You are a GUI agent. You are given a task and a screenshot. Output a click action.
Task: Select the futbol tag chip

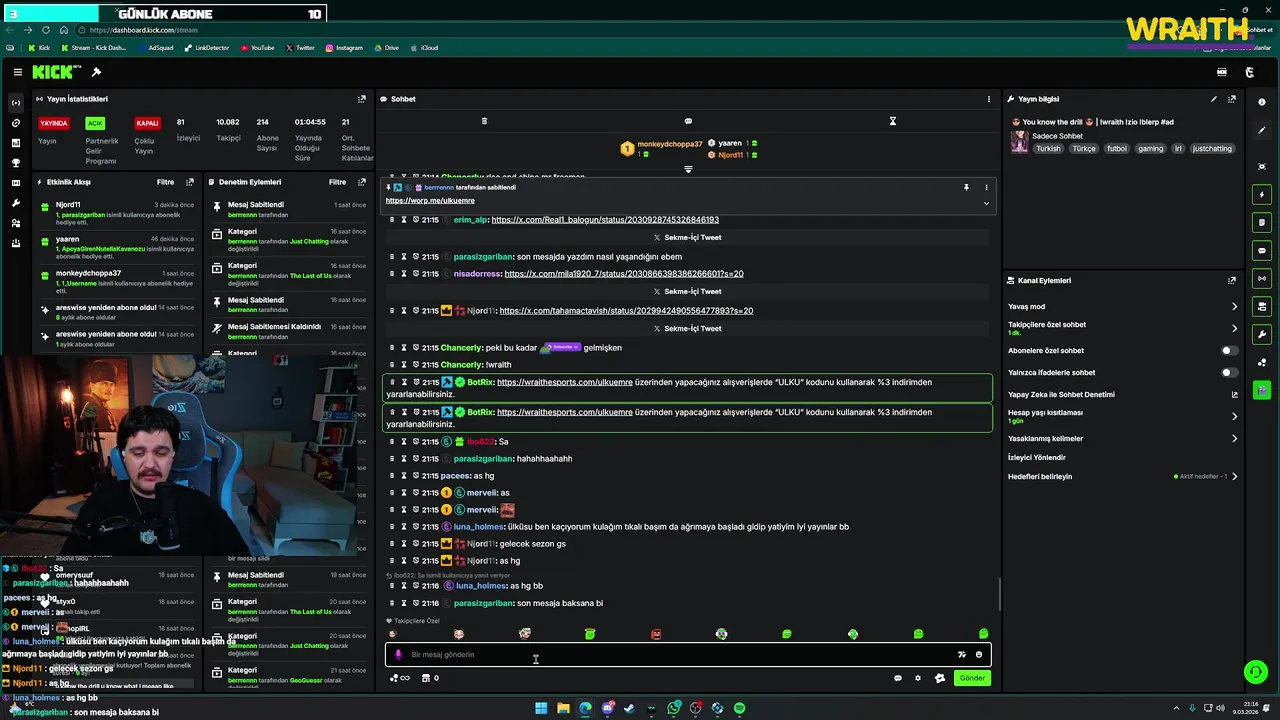[x=1117, y=148]
